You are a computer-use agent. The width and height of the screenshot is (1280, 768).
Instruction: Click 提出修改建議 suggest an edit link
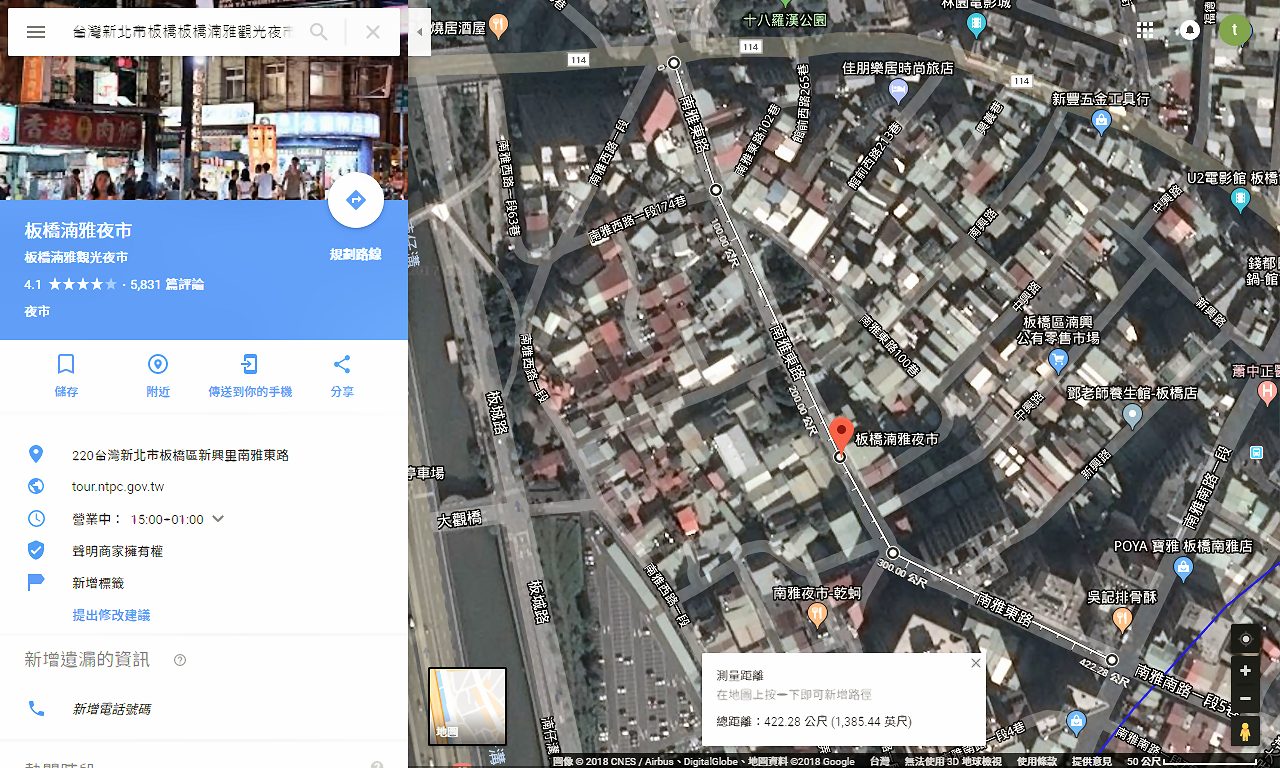tap(111, 615)
